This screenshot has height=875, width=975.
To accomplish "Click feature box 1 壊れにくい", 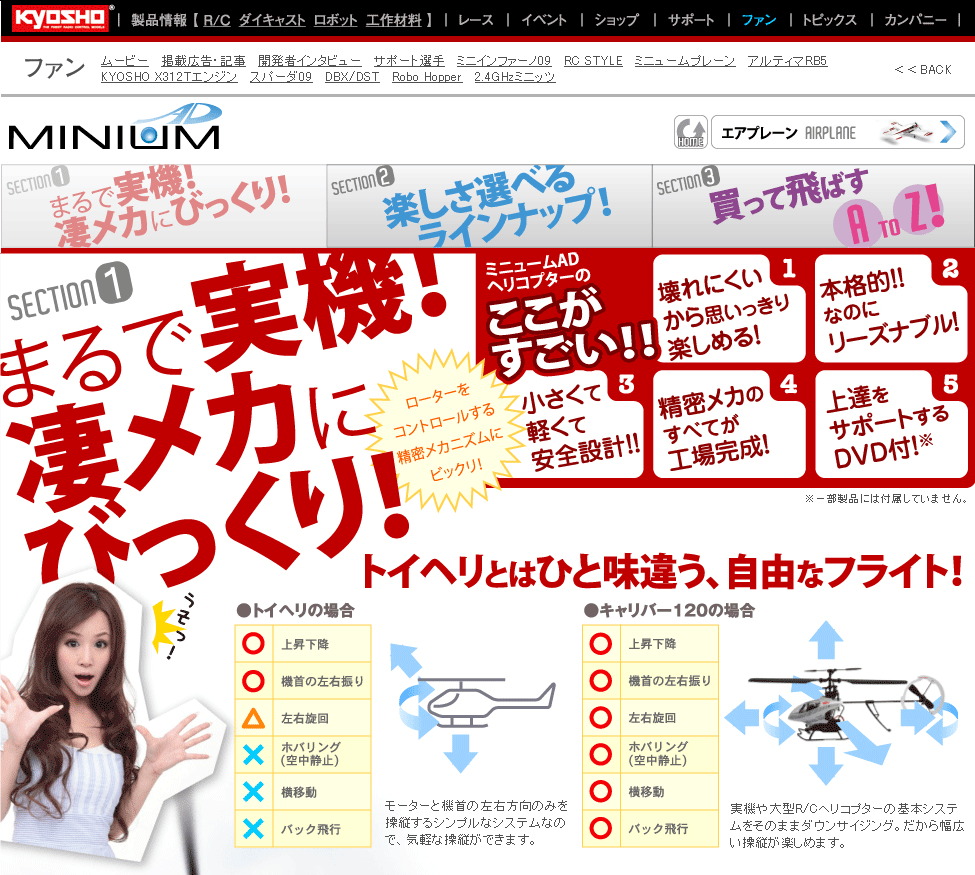I will click(729, 308).
